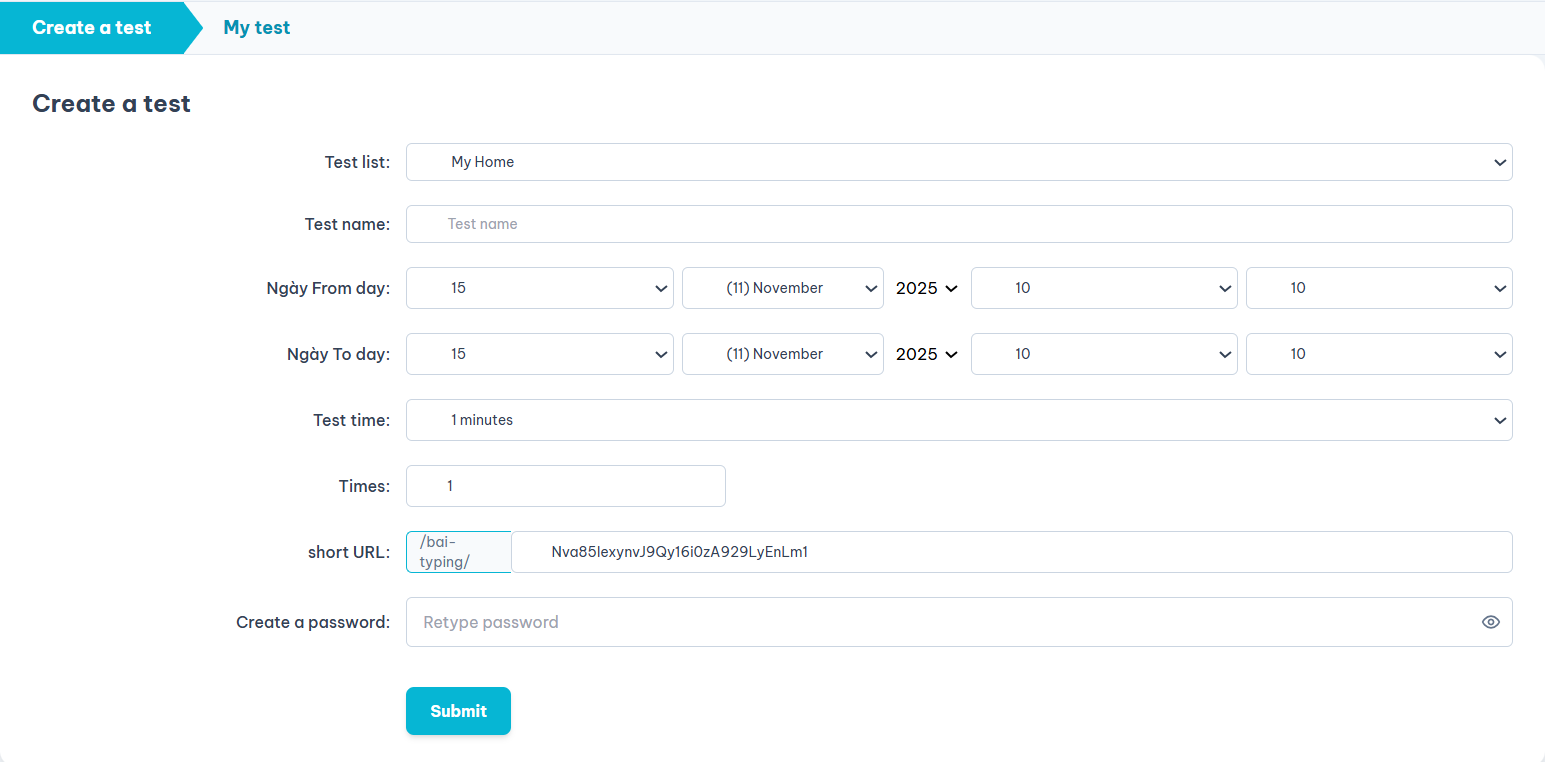Open the To year dropdown showing 2025
This screenshot has height=762, width=1545.
(x=926, y=353)
